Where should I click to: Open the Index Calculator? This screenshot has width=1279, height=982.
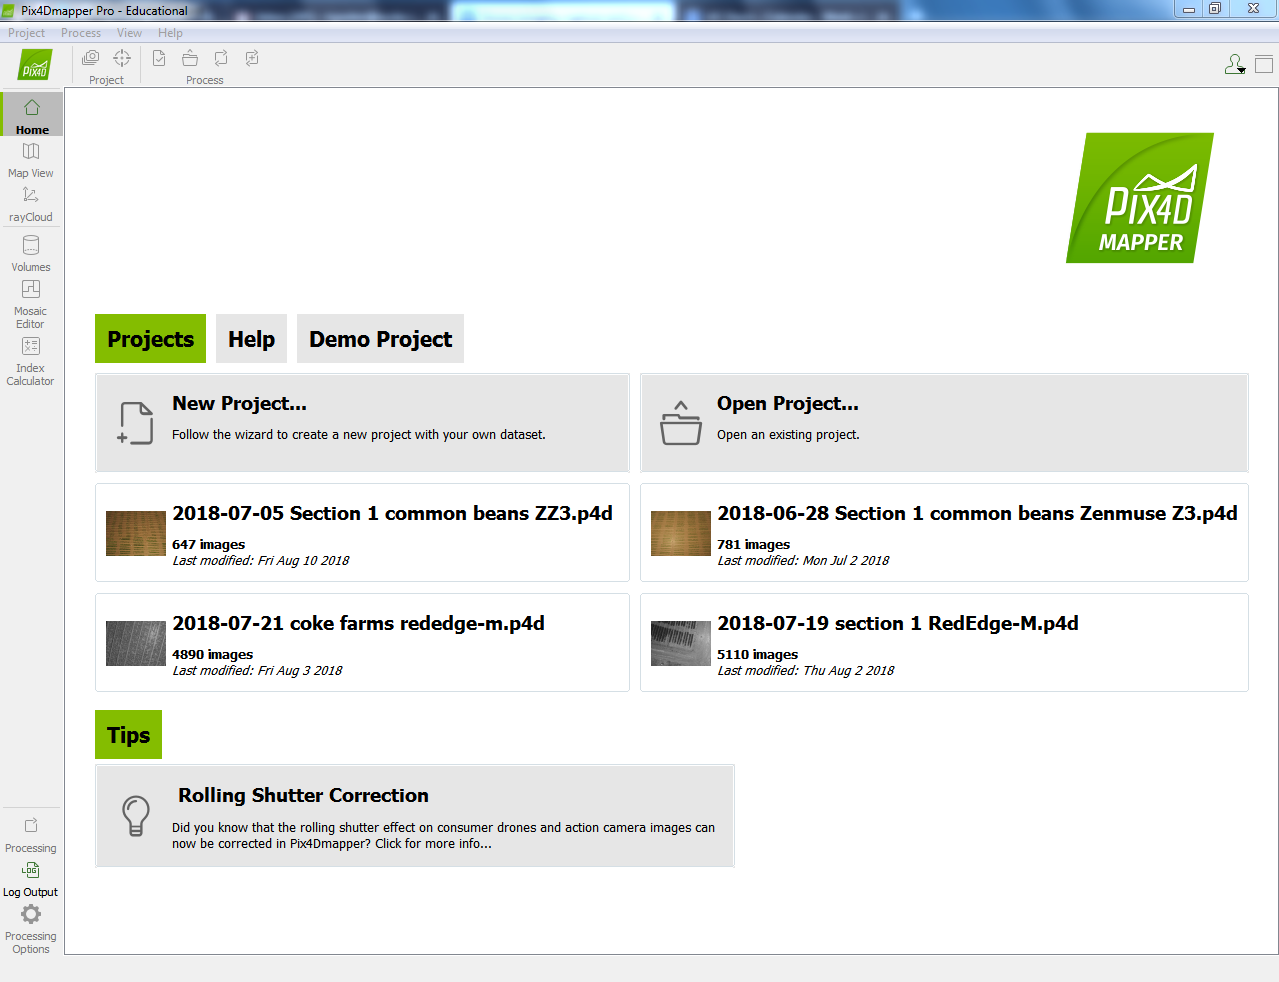31,361
